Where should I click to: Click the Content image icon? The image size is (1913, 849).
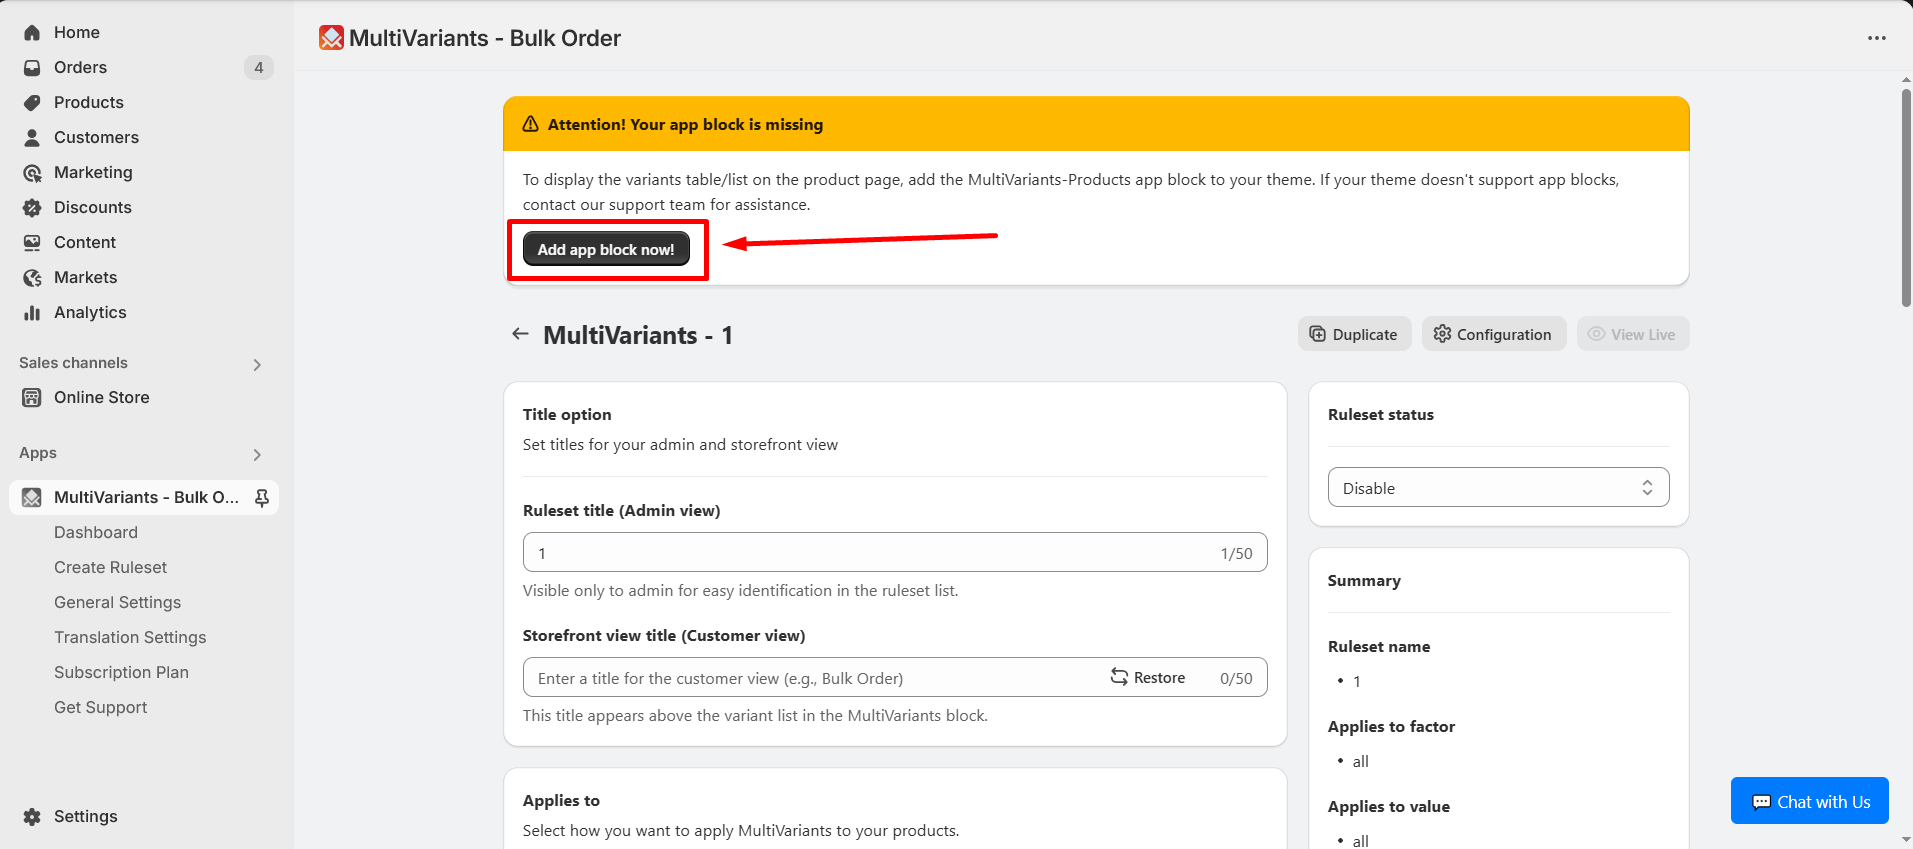[32, 242]
